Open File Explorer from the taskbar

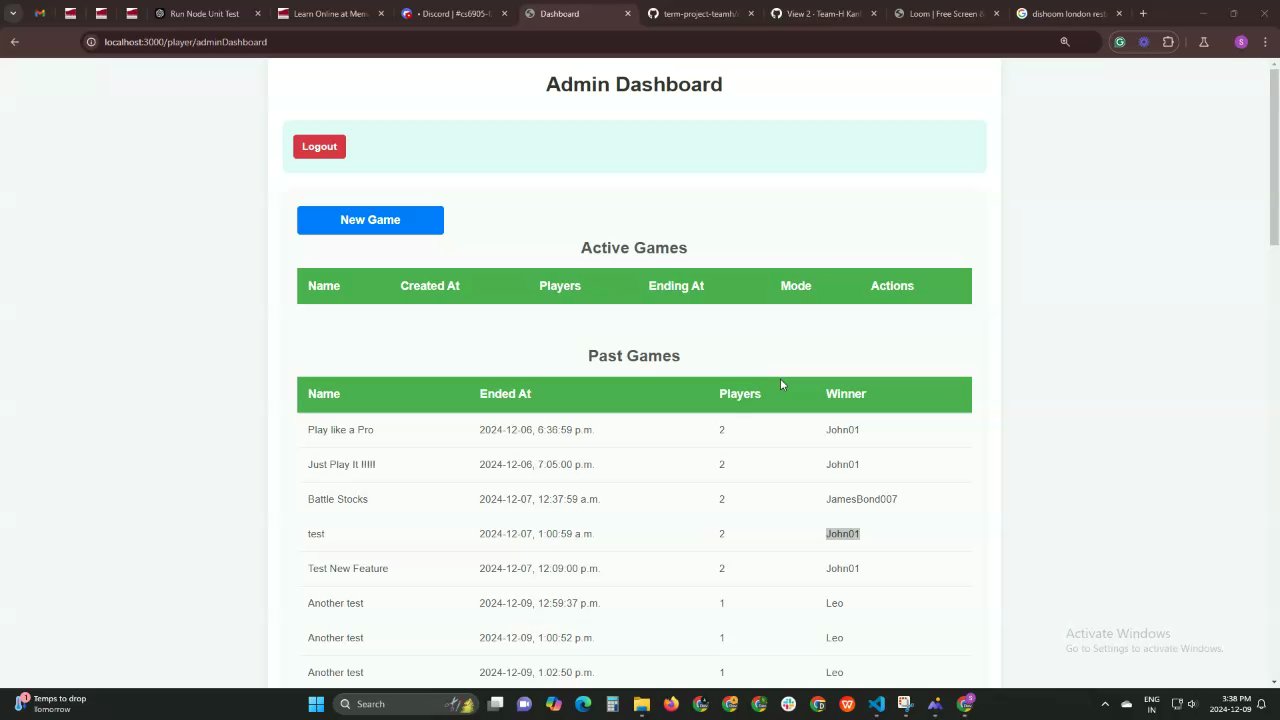642,704
